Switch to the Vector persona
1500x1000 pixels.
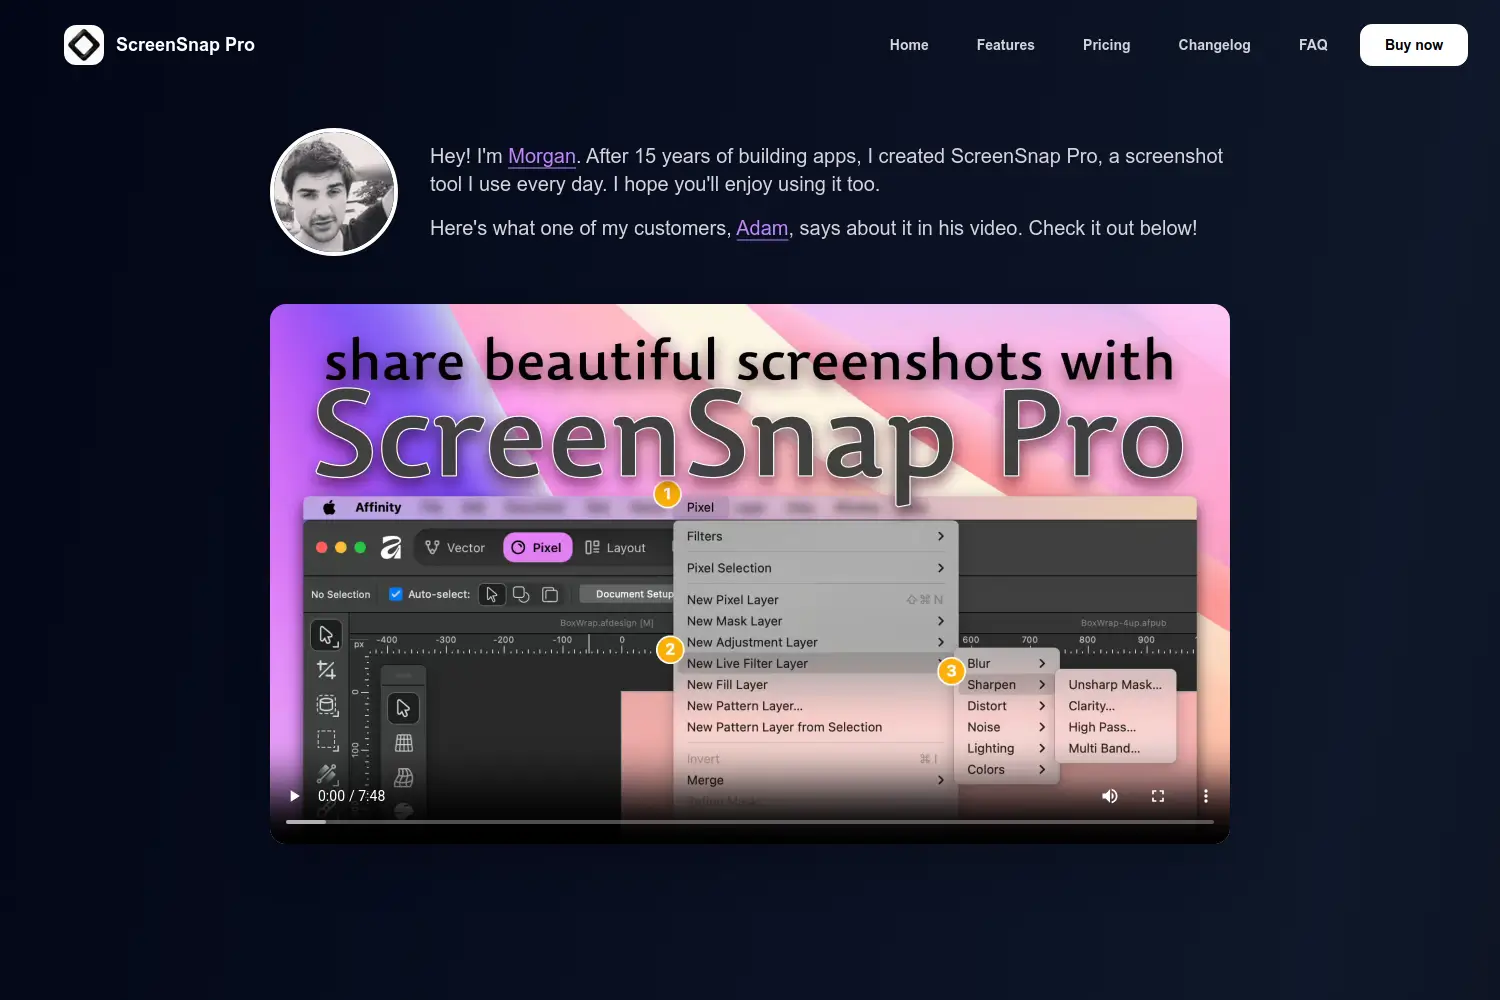(455, 547)
